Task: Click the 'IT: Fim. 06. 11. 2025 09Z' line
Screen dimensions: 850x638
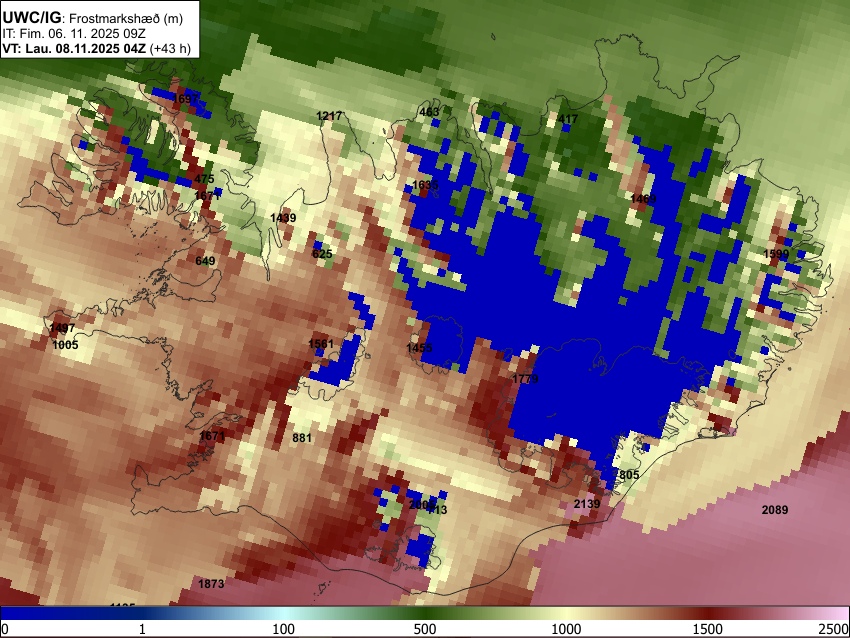Action: point(74,34)
